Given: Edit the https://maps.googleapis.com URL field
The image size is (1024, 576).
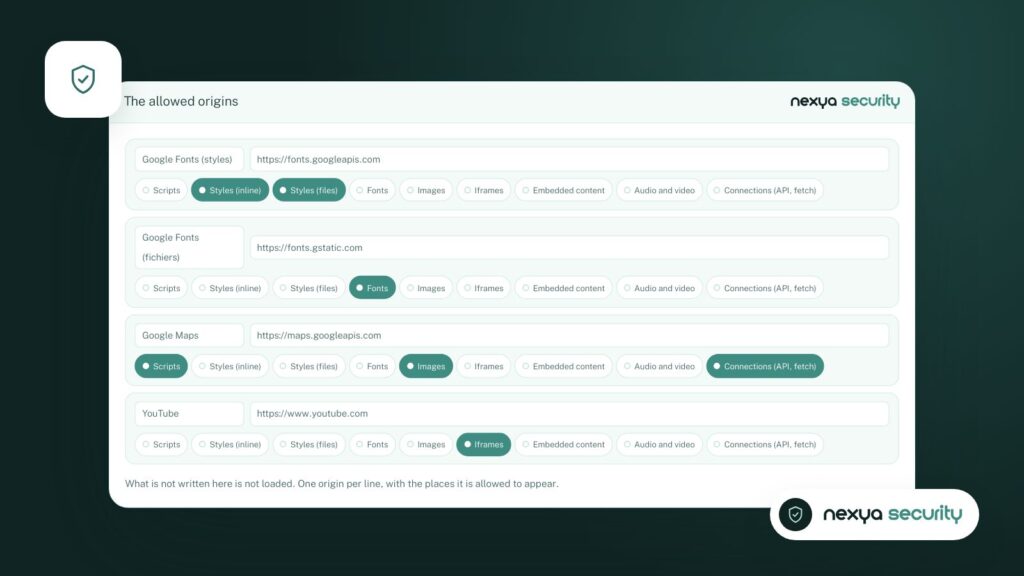Looking at the screenshot, I should (569, 336).
